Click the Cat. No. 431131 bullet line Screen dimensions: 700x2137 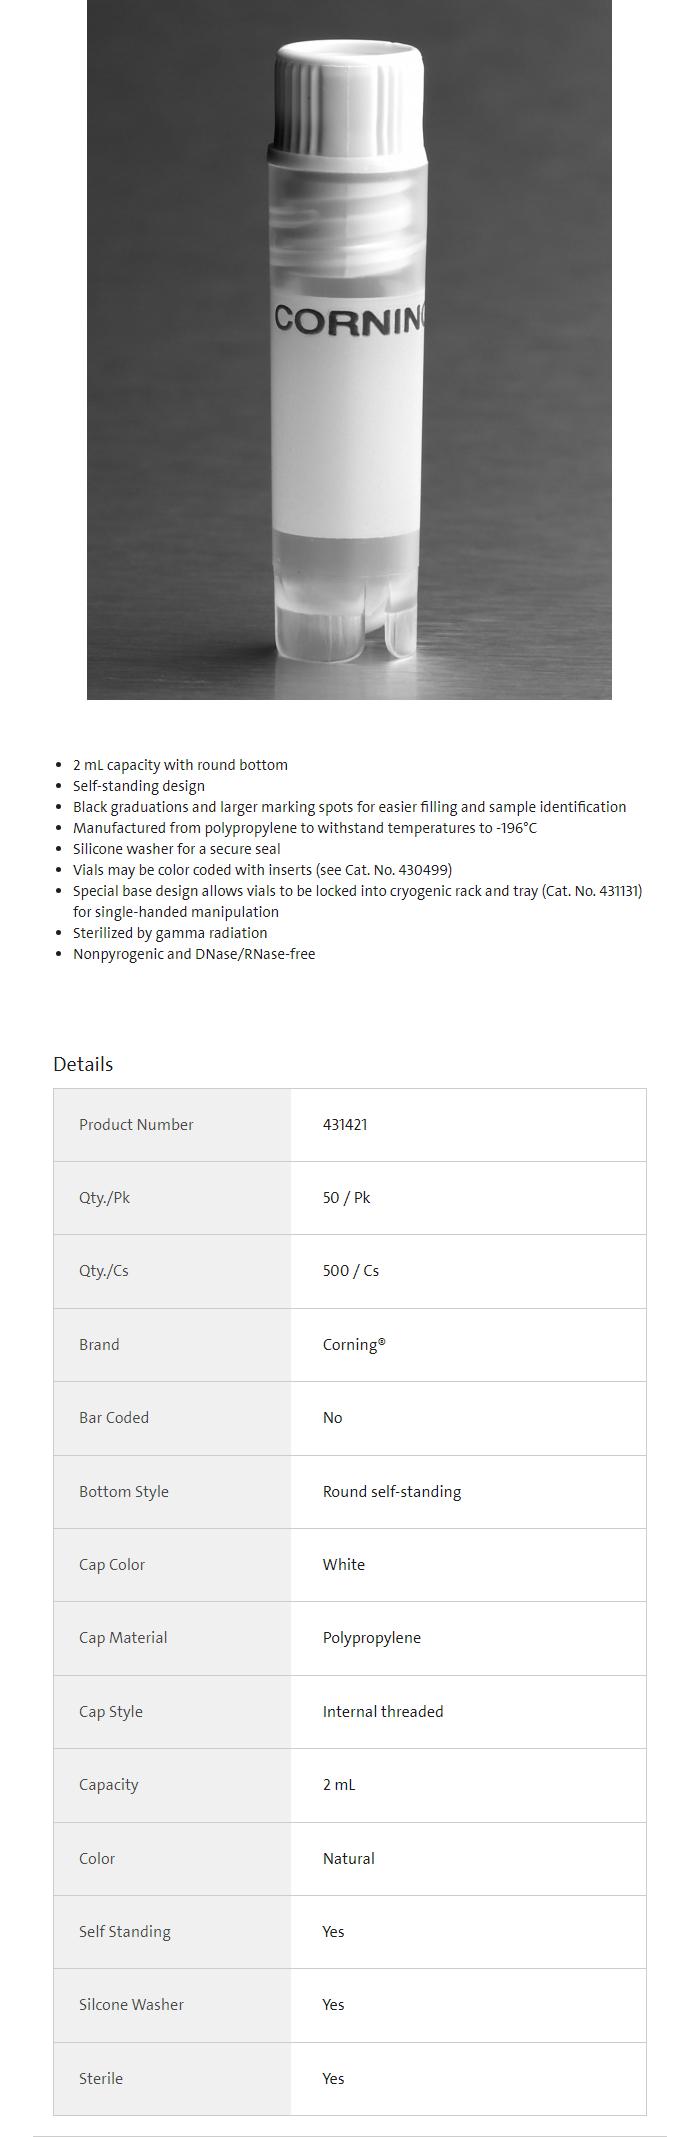coord(357,891)
